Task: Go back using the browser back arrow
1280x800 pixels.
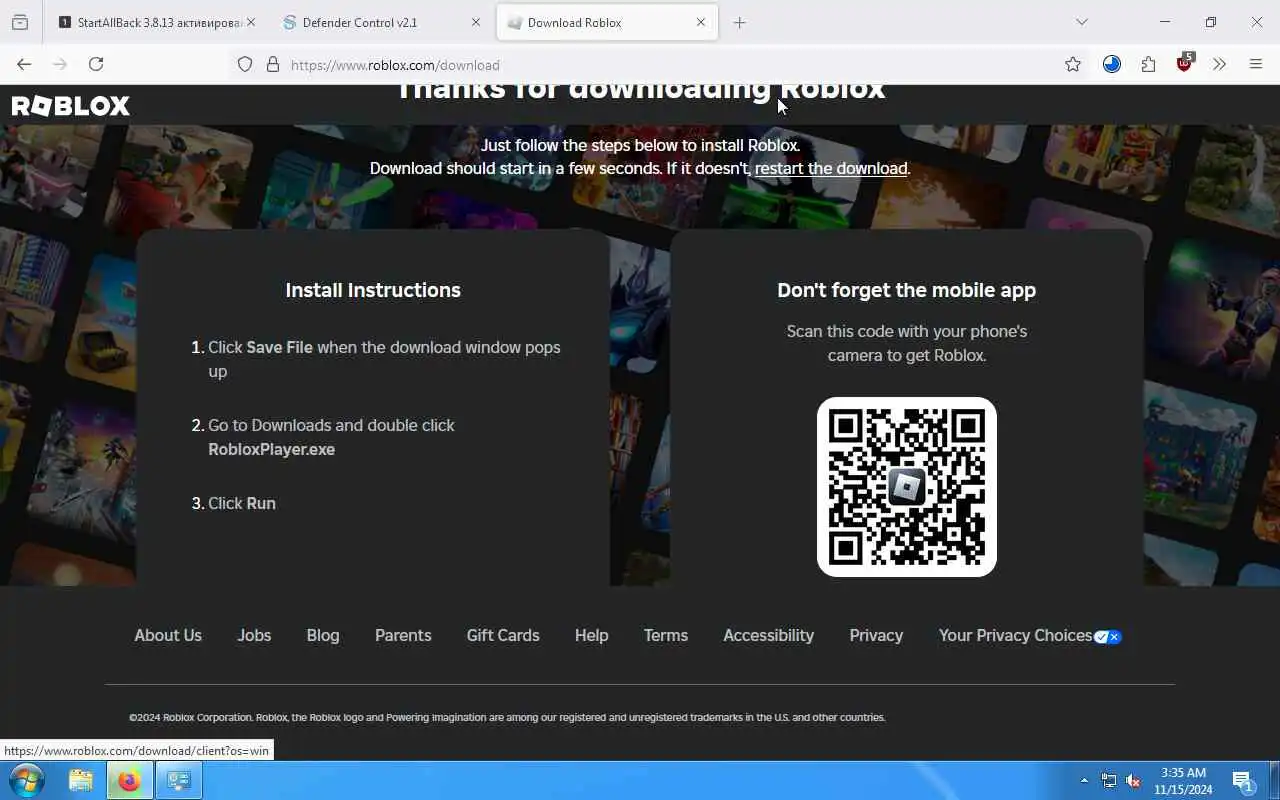Action: click(24, 64)
